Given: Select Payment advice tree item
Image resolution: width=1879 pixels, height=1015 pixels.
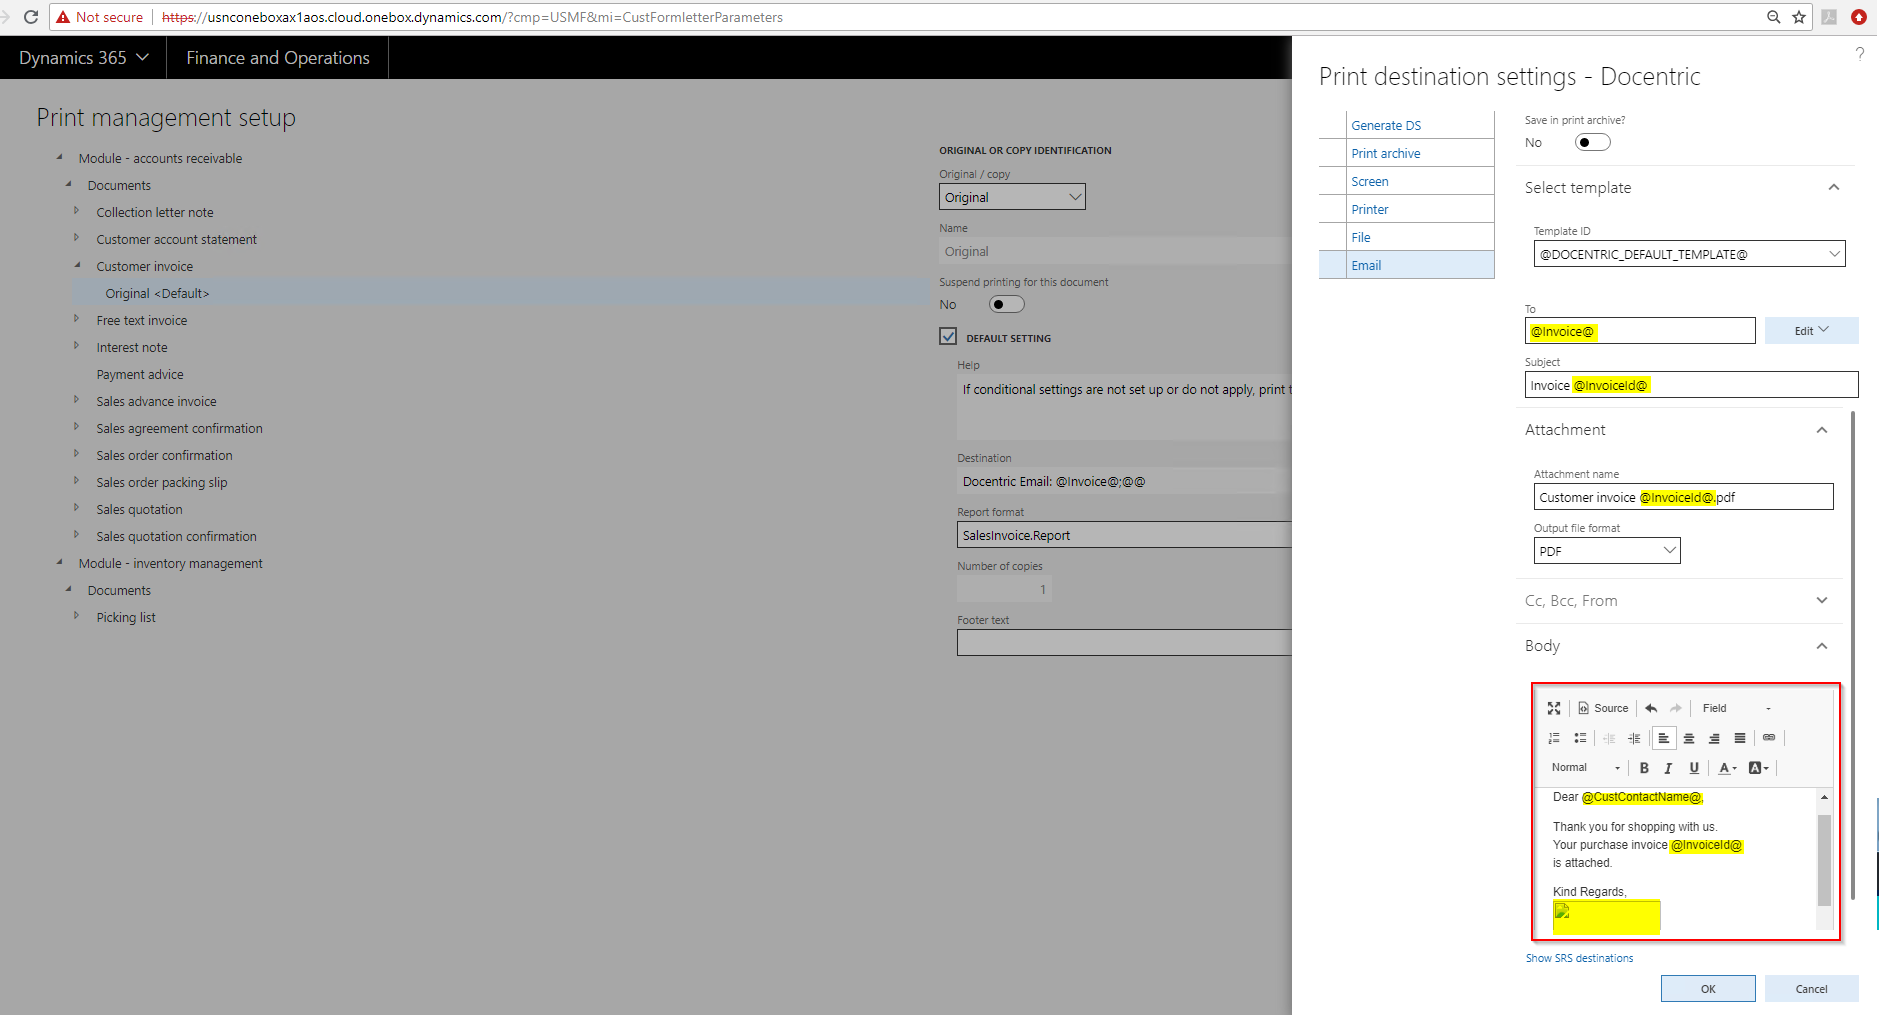Looking at the screenshot, I should coord(140,374).
